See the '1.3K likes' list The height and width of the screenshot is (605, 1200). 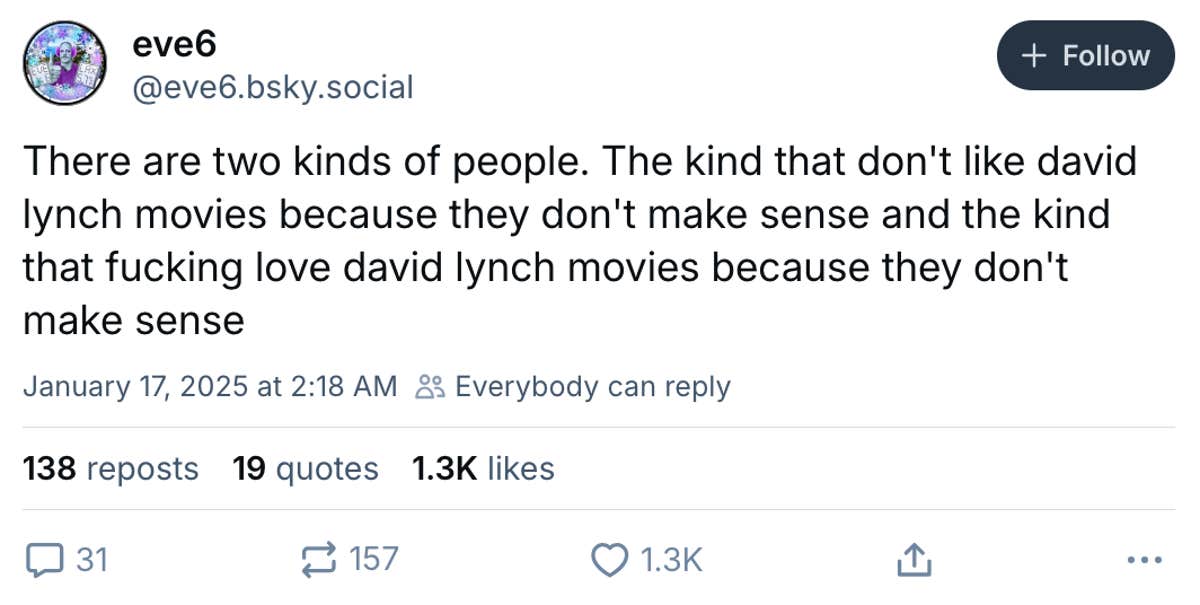click(x=483, y=467)
